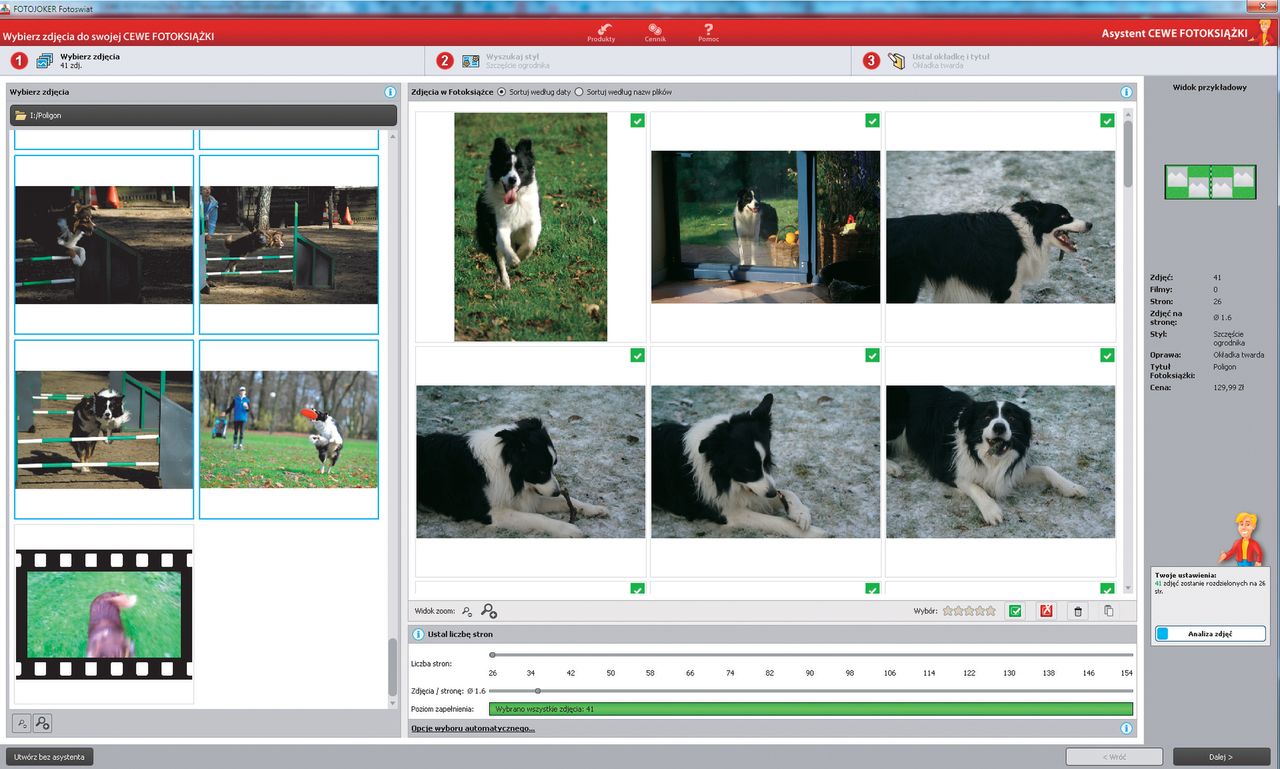Select the film strip video thumbnail

[x=104, y=614]
